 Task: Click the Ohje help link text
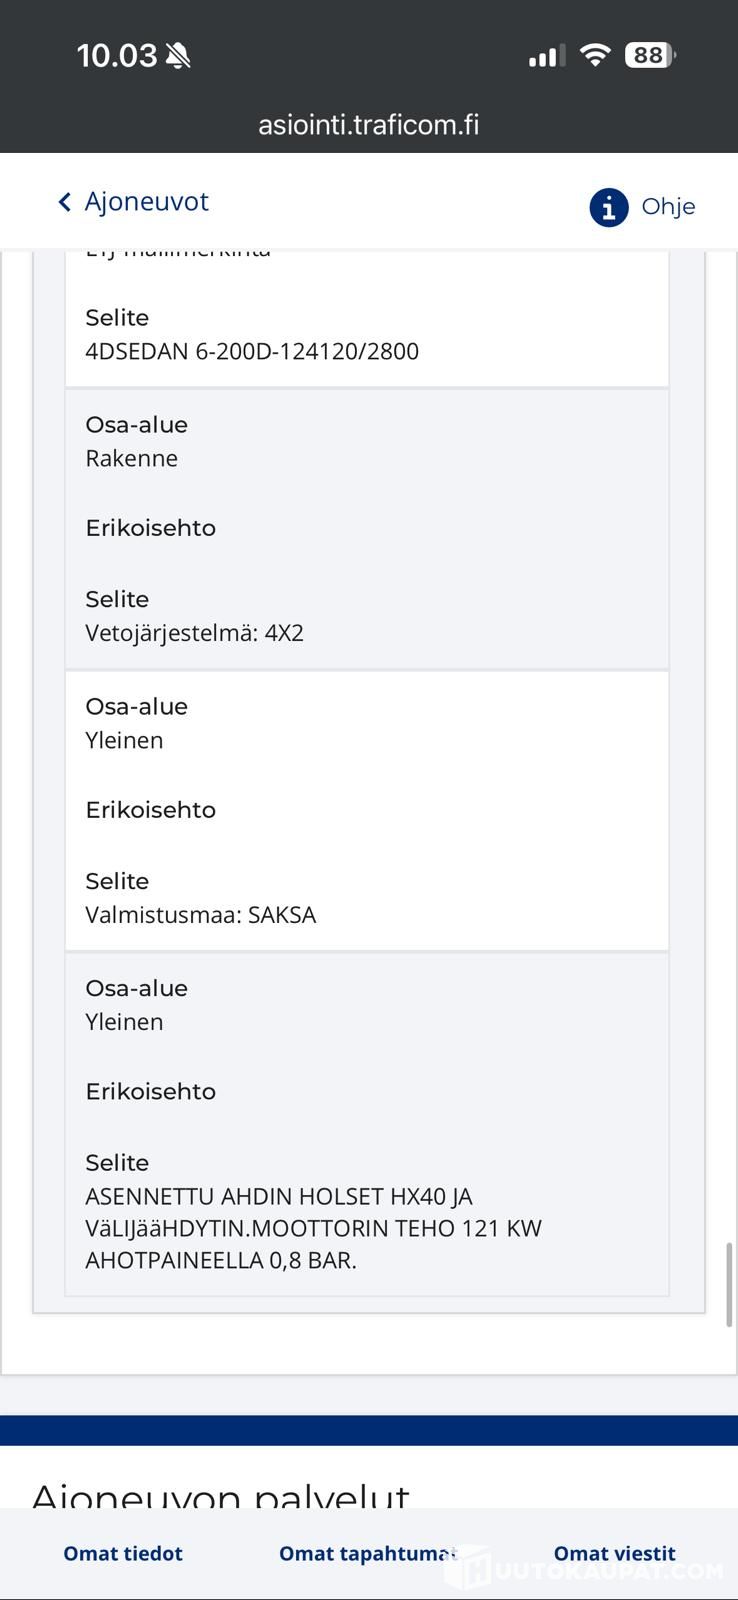pos(668,207)
